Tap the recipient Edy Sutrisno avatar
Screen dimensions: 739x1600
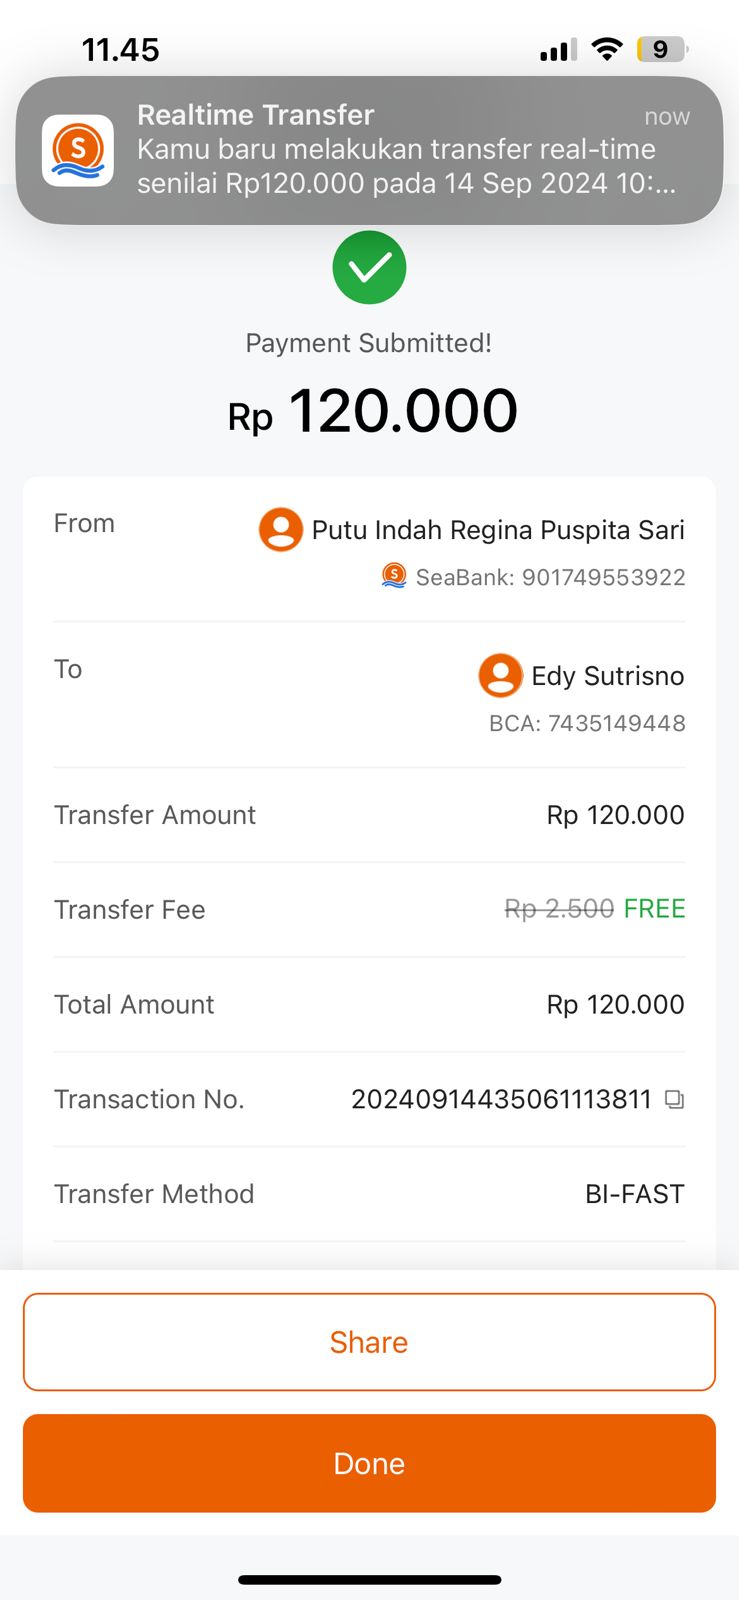501,675
